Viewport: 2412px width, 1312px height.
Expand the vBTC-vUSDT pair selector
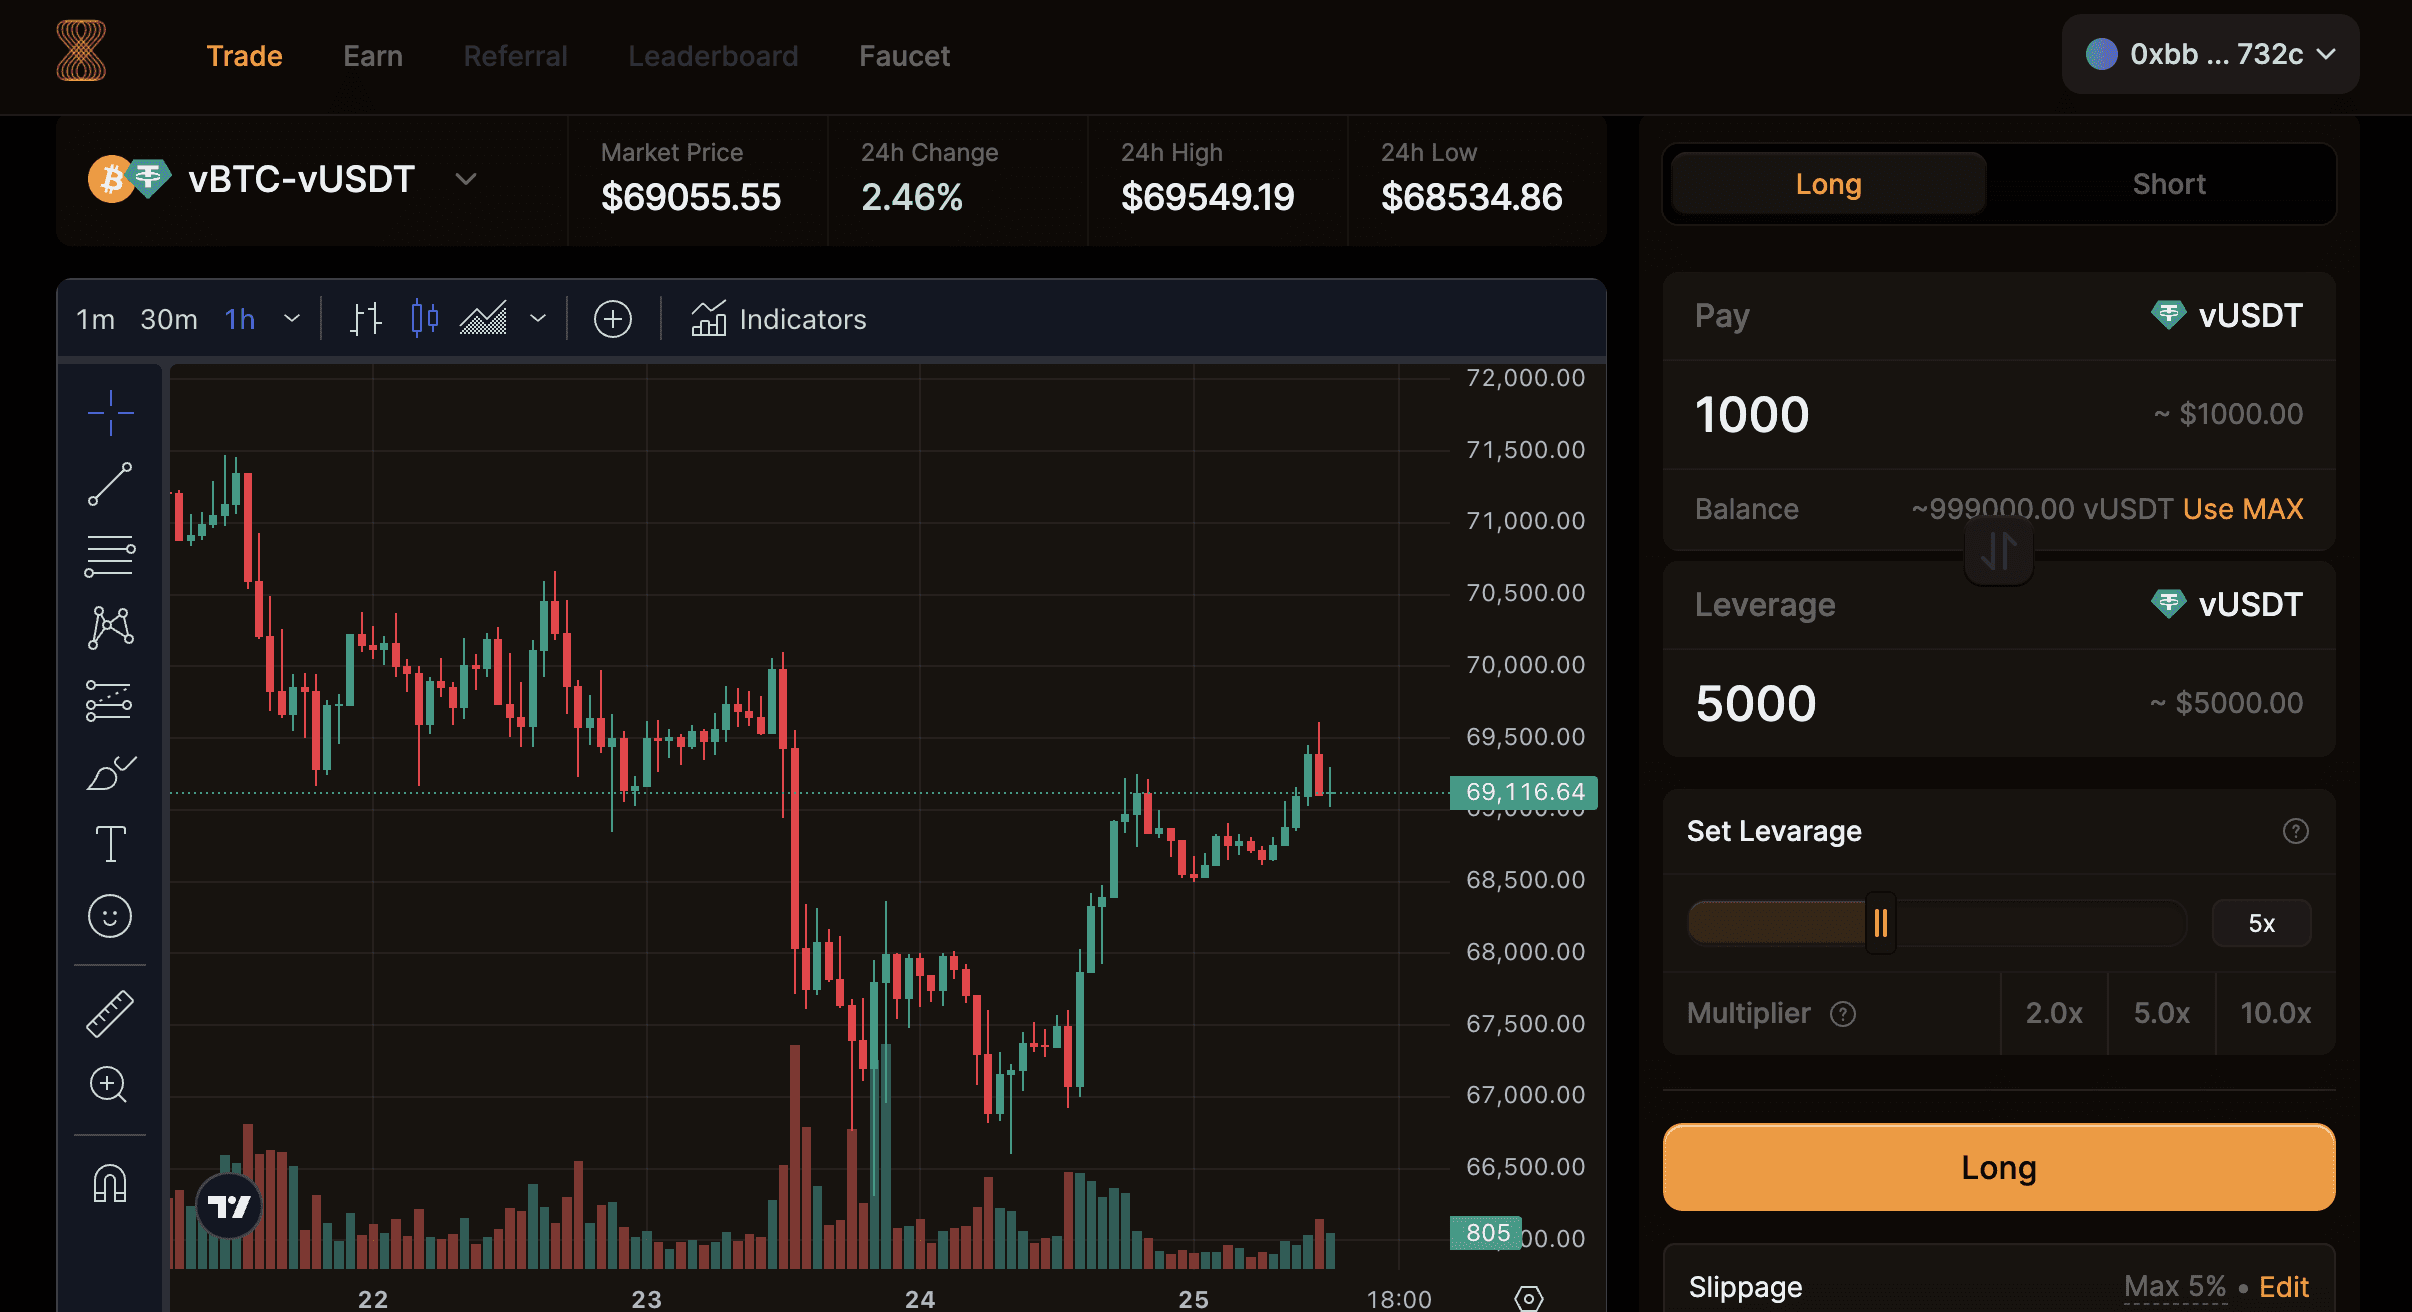(x=465, y=180)
